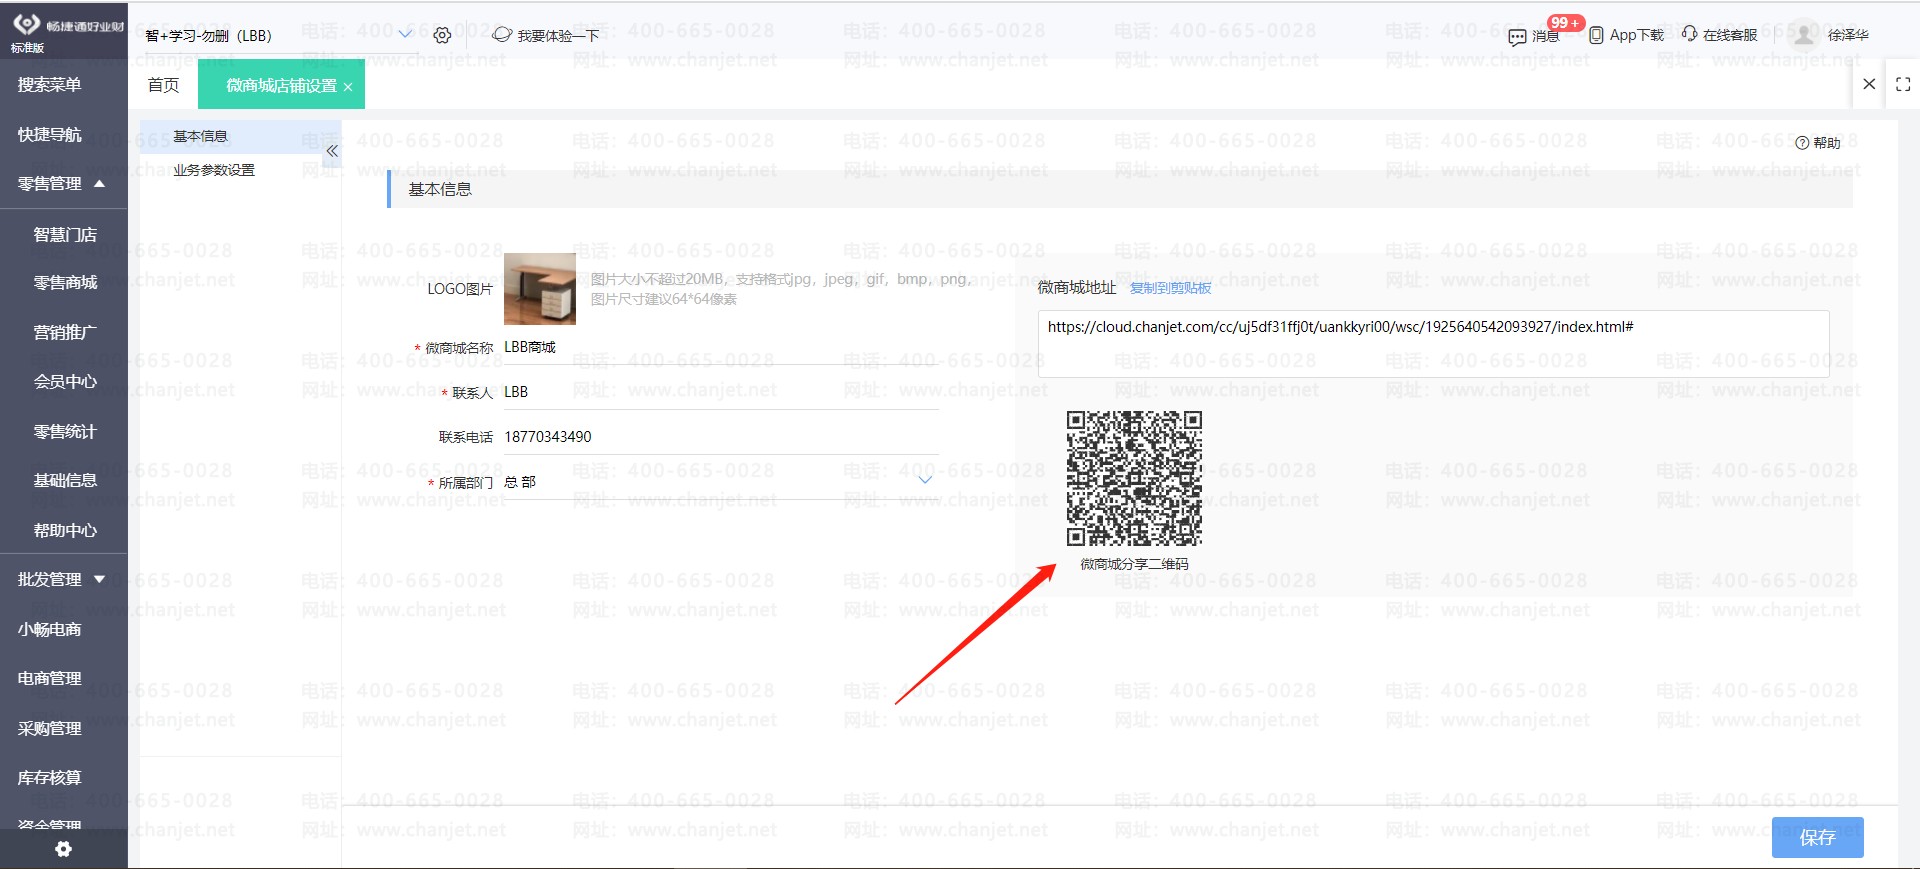Close the 微商城店铺设置 tab

[348, 87]
